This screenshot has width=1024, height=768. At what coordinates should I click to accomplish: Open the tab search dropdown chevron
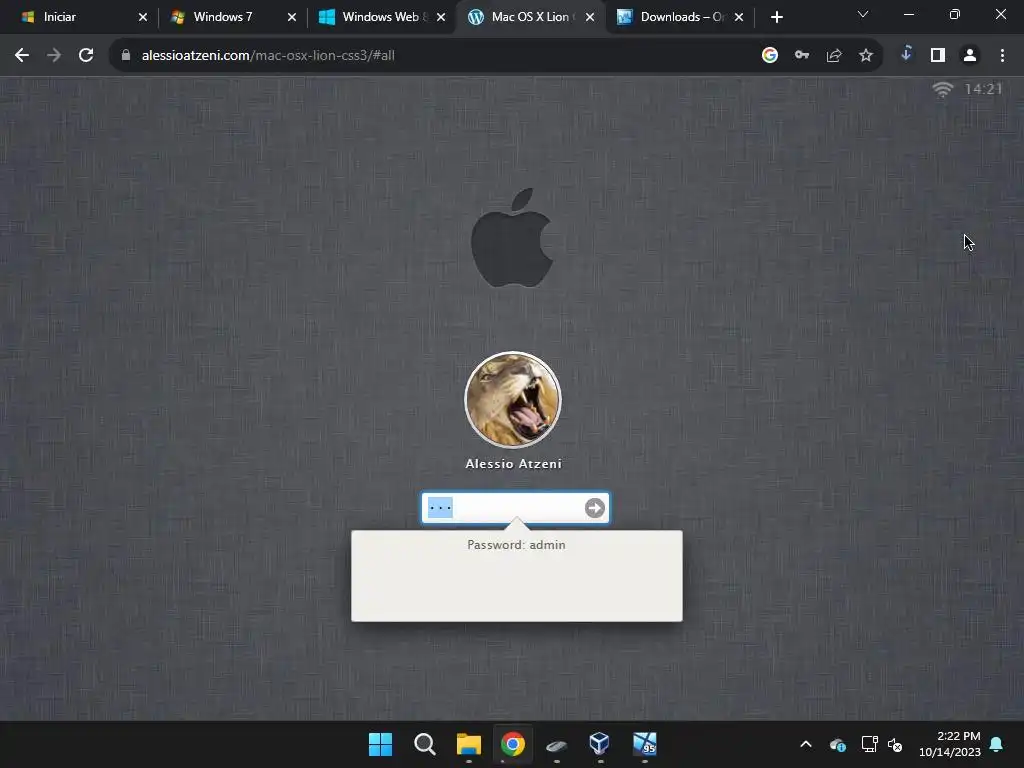click(863, 14)
